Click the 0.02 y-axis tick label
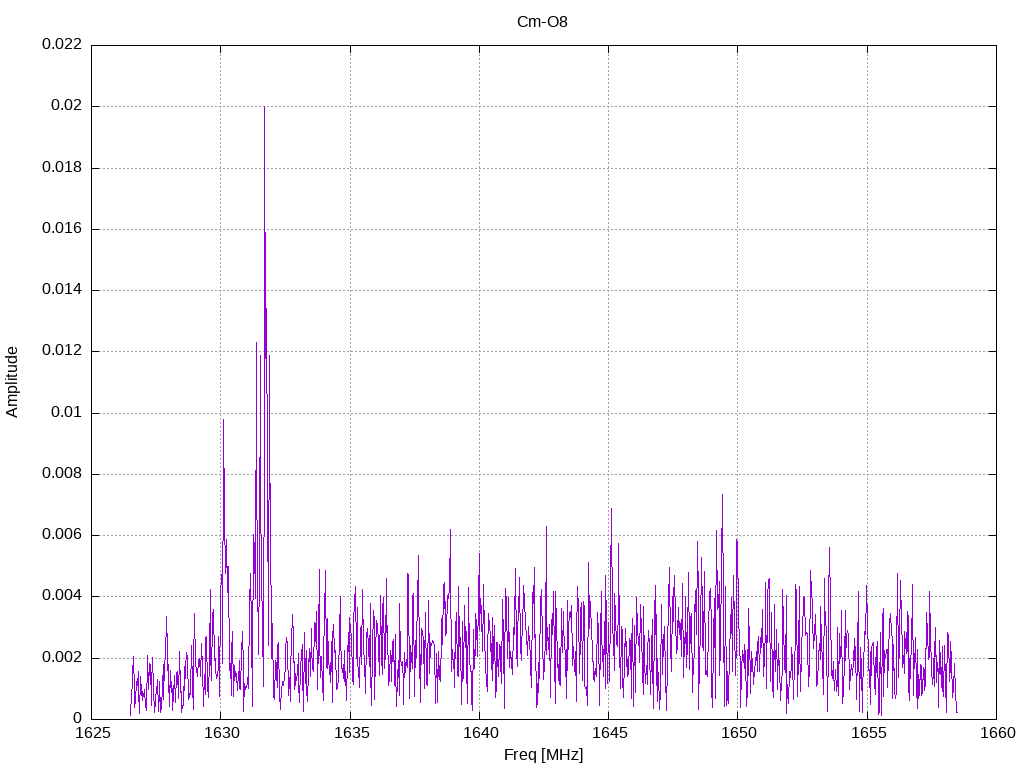The width and height of the screenshot is (1024, 768). click(66, 106)
